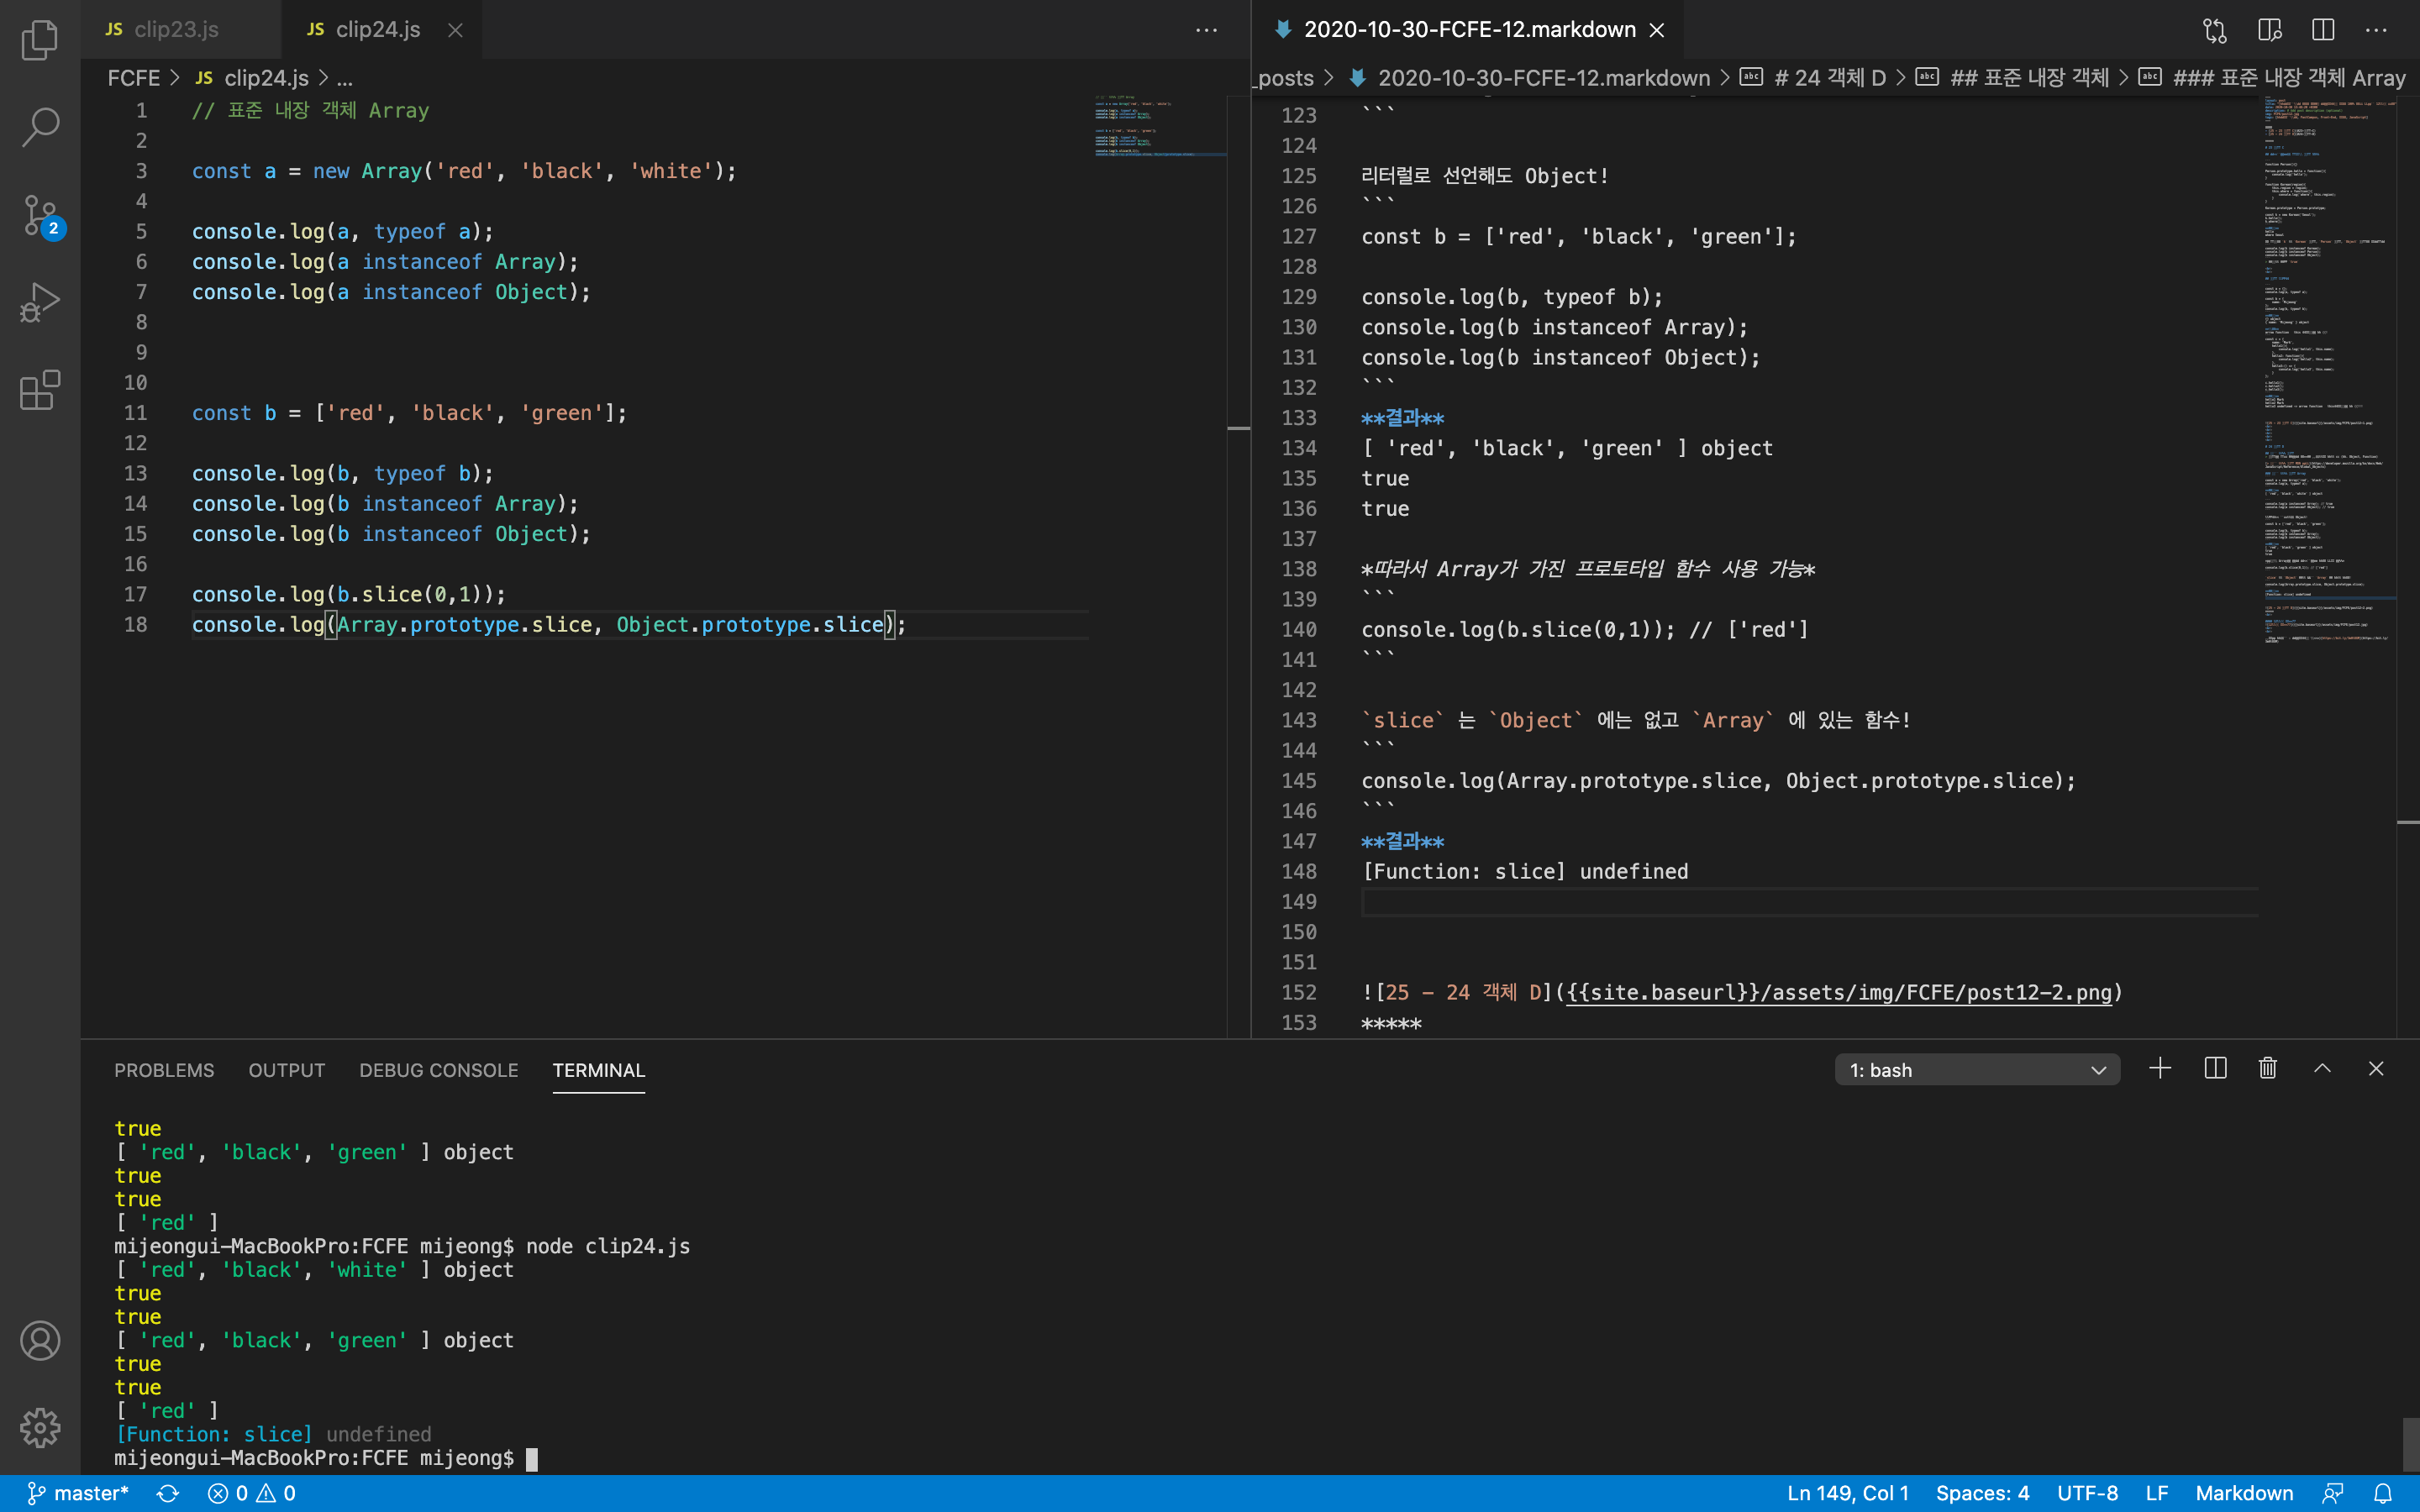The height and width of the screenshot is (1512, 2420).
Task: Click the terminal scrollbar thumb
Action: click(2410, 1444)
